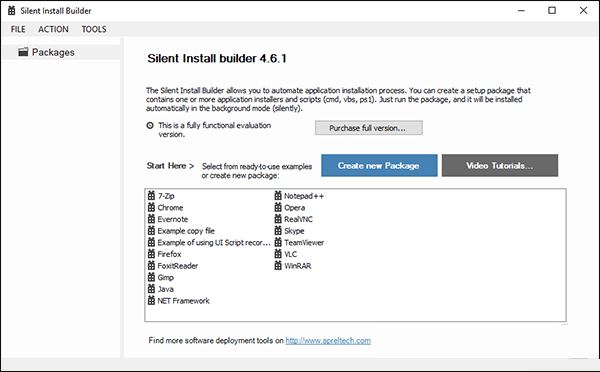Click the Silent Install Builder title bar icon
This screenshot has height=372, width=600.
tap(12, 10)
